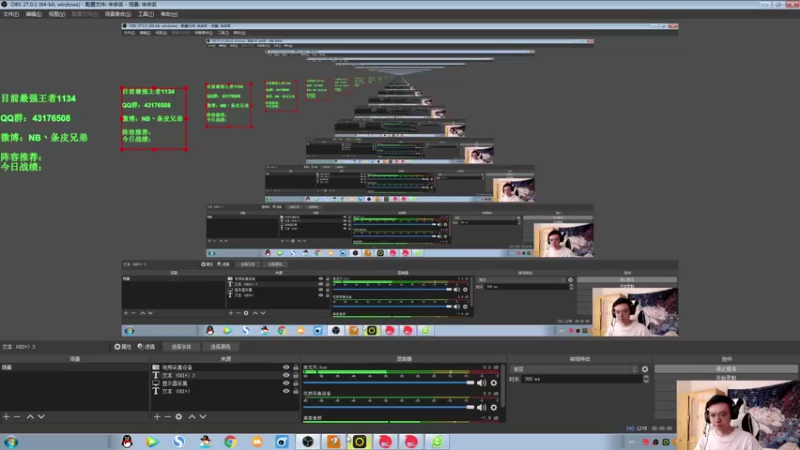The image size is (800, 450).
Task: Open Google Chrome from the taskbar
Action: 231,442
